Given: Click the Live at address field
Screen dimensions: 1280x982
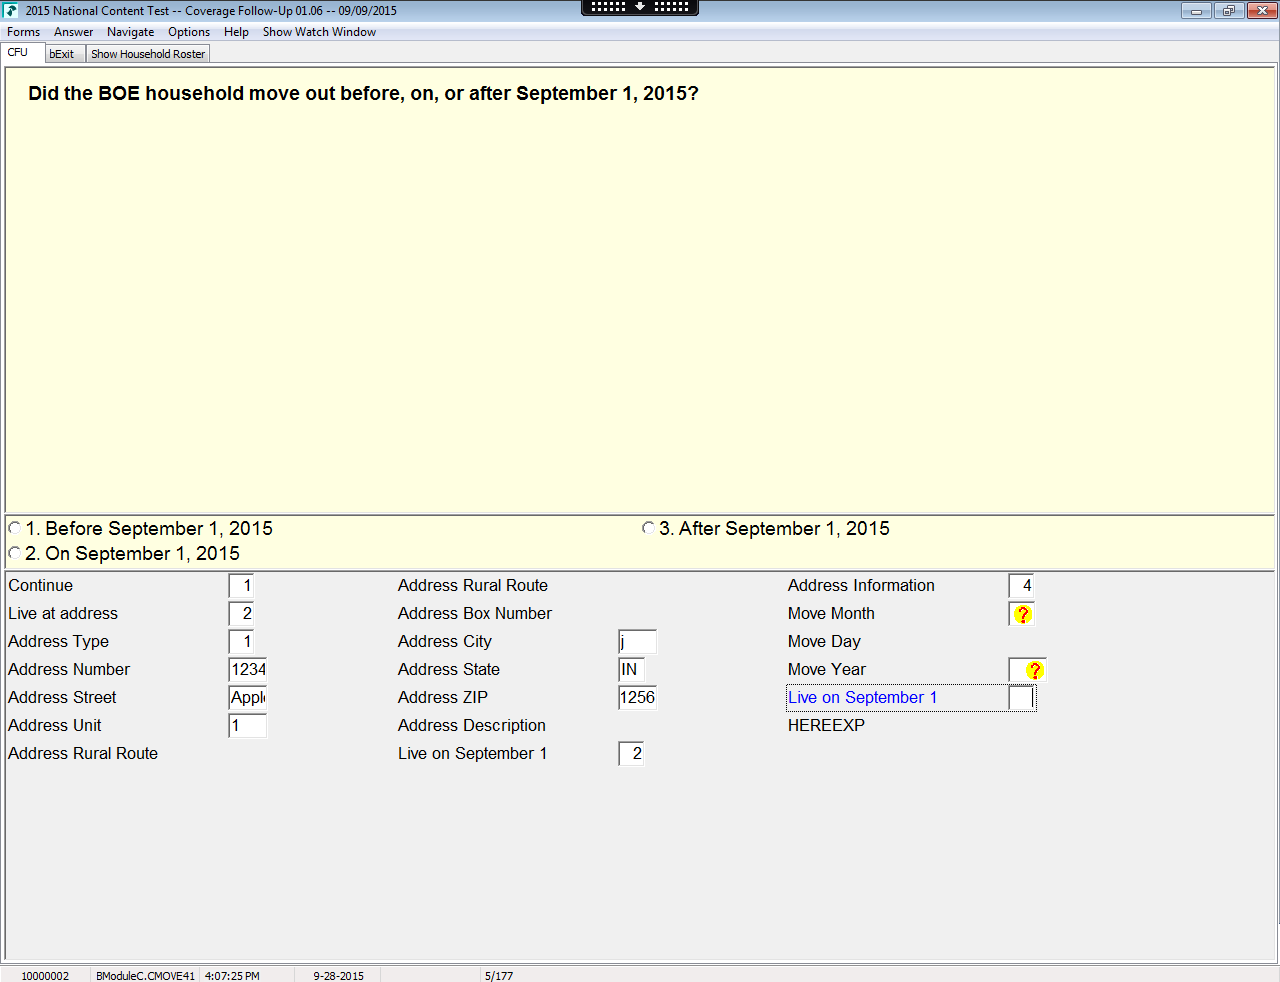Looking at the screenshot, I should pos(241,614).
